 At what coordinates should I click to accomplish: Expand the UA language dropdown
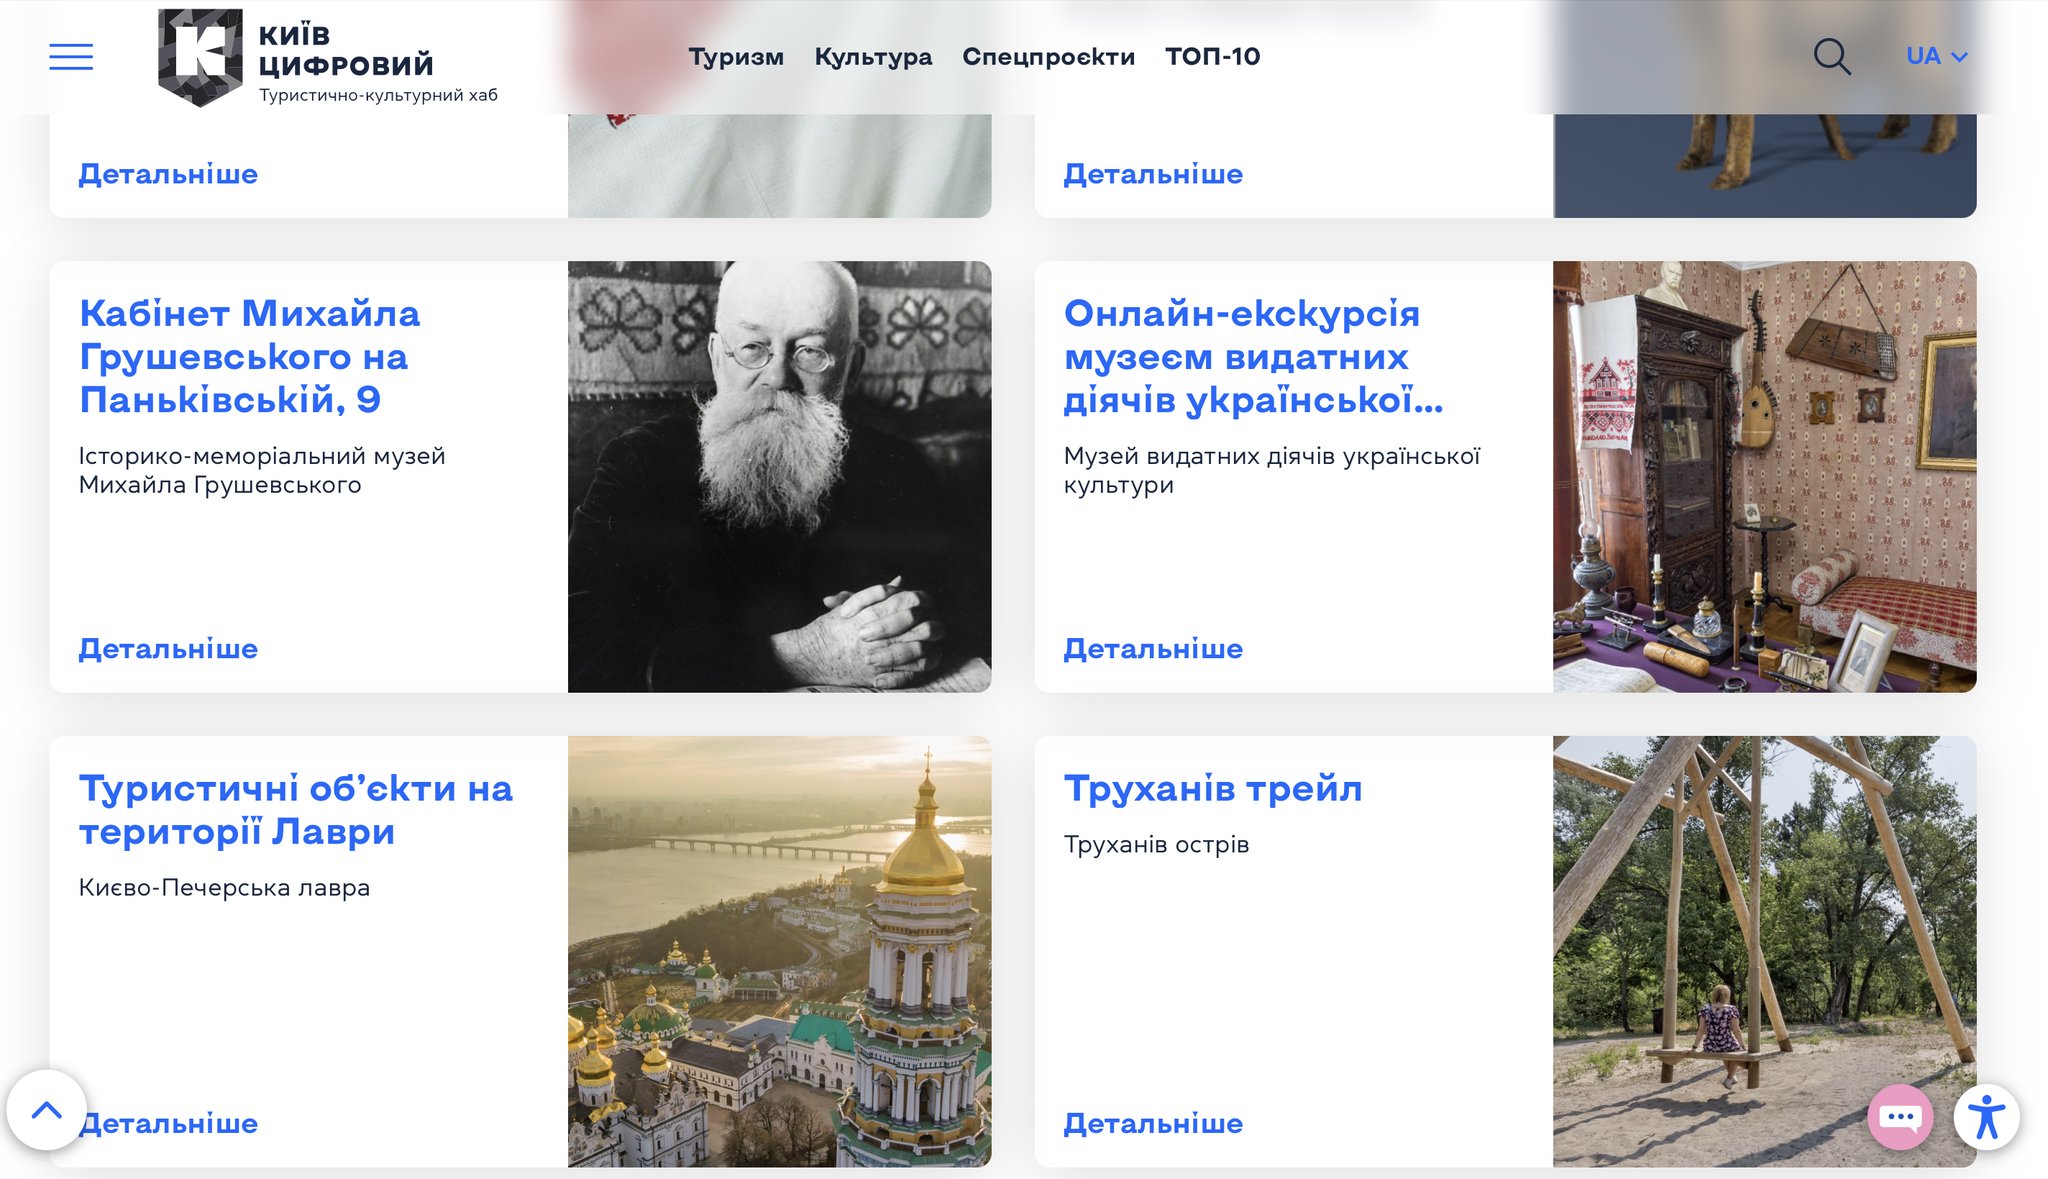pyautogui.click(x=1936, y=57)
